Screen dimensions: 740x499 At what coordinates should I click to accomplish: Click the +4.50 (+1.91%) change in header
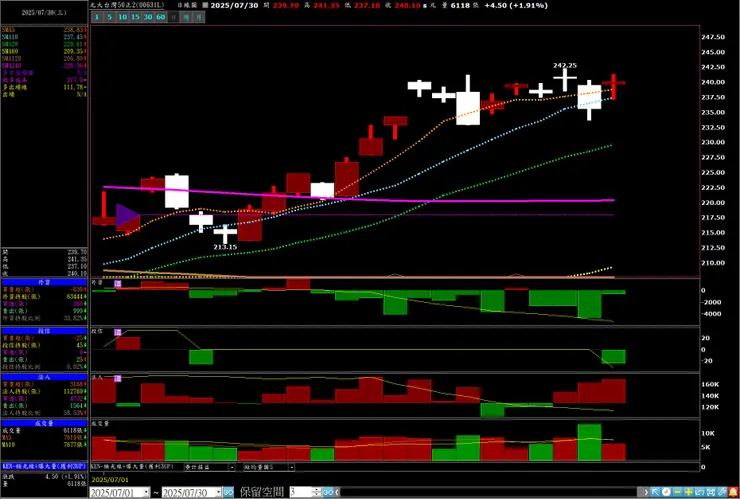pyautogui.click(x=516, y=6)
